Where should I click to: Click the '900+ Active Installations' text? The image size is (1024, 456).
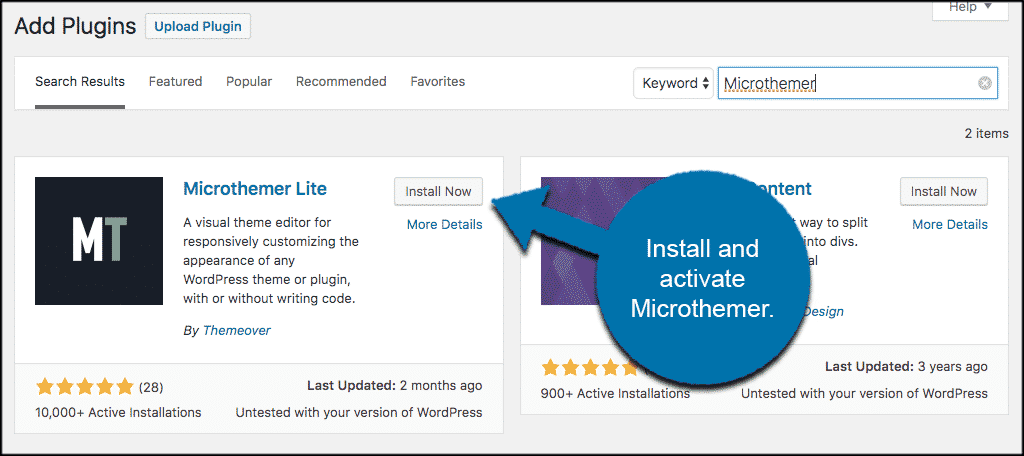[615, 394]
